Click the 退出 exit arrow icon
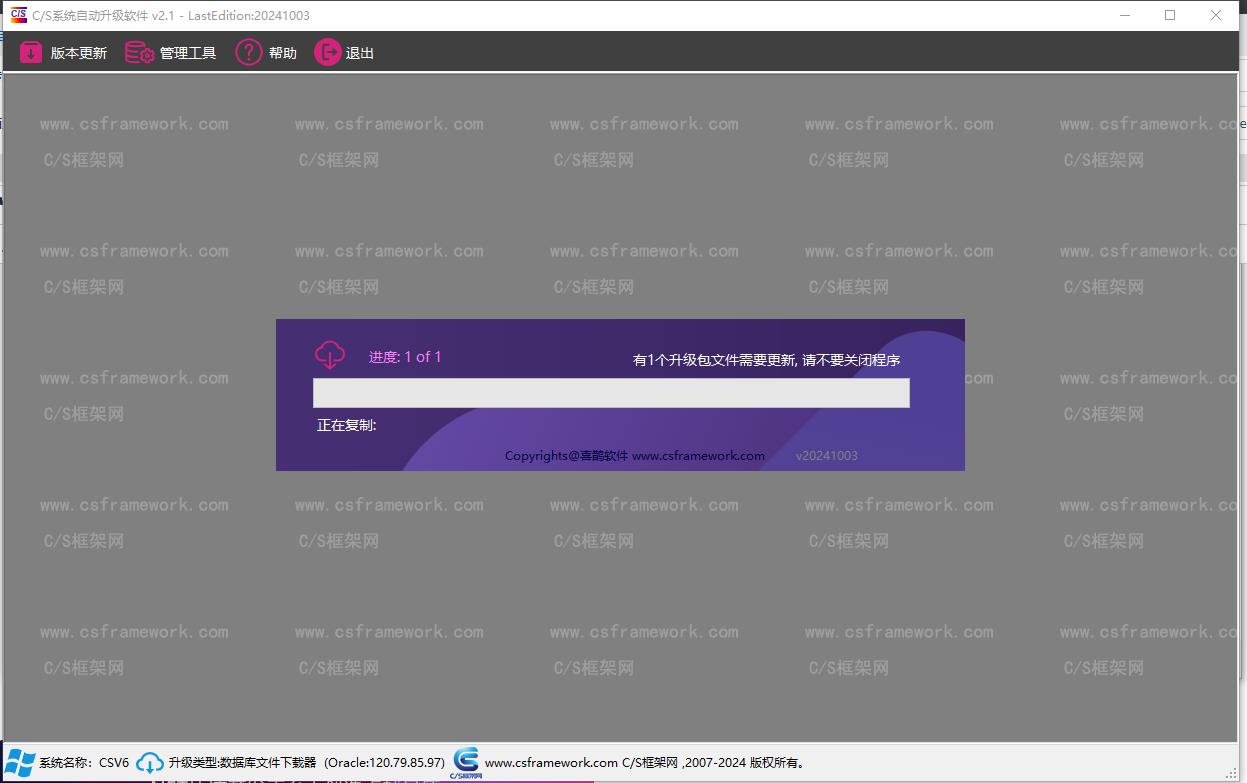1247x783 pixels. [x=327, y=53]
